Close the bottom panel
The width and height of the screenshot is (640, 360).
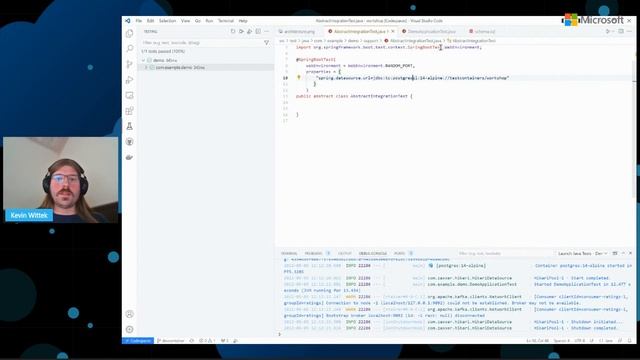pyautogui.click(x=630, y=253)
